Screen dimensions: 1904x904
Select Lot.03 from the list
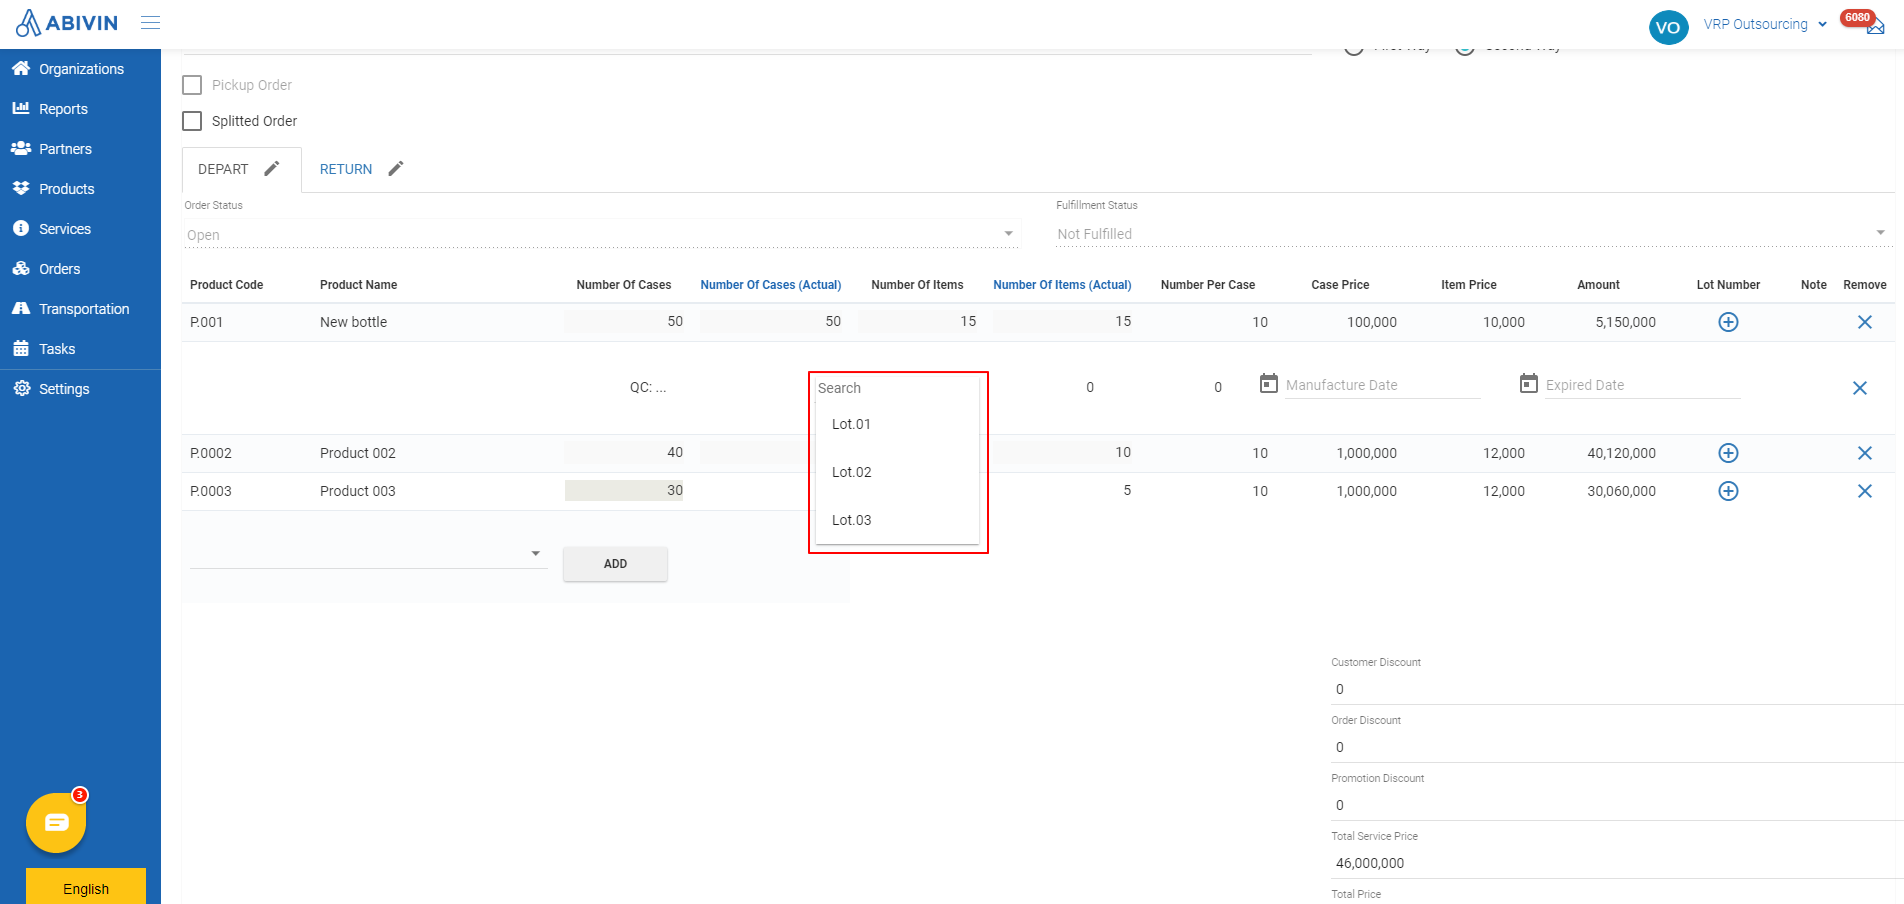pos(897,520)
